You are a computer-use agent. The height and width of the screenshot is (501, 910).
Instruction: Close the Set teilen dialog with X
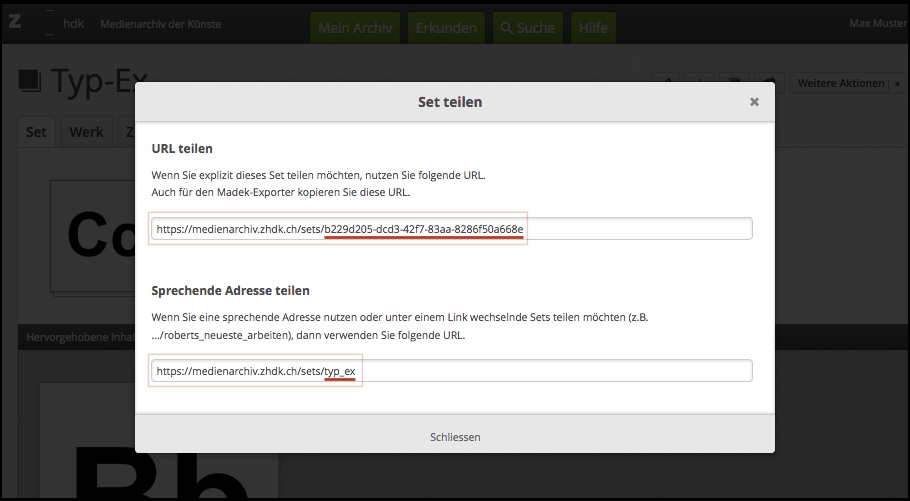(754, 102)
